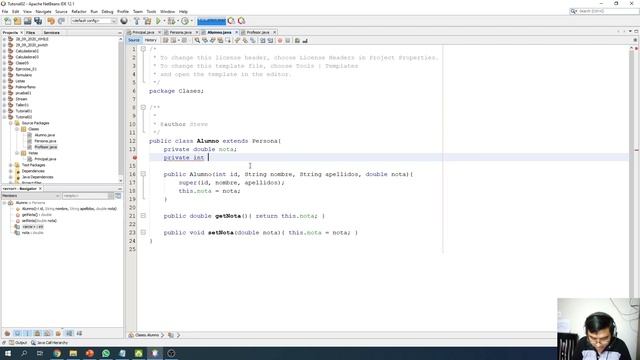The height and width of the screenshot is (360, 640).
Task: Toggle the third Navigator filter button
Action: 27,333
